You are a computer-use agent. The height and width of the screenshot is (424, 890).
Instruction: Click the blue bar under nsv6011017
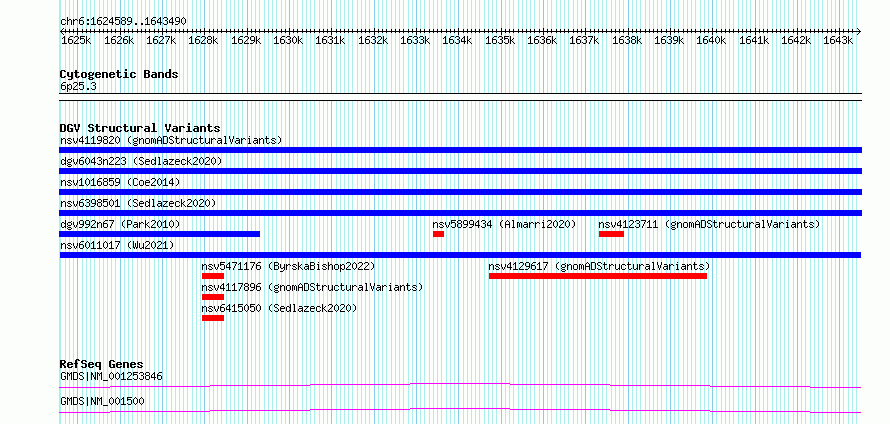pos(460,255)
